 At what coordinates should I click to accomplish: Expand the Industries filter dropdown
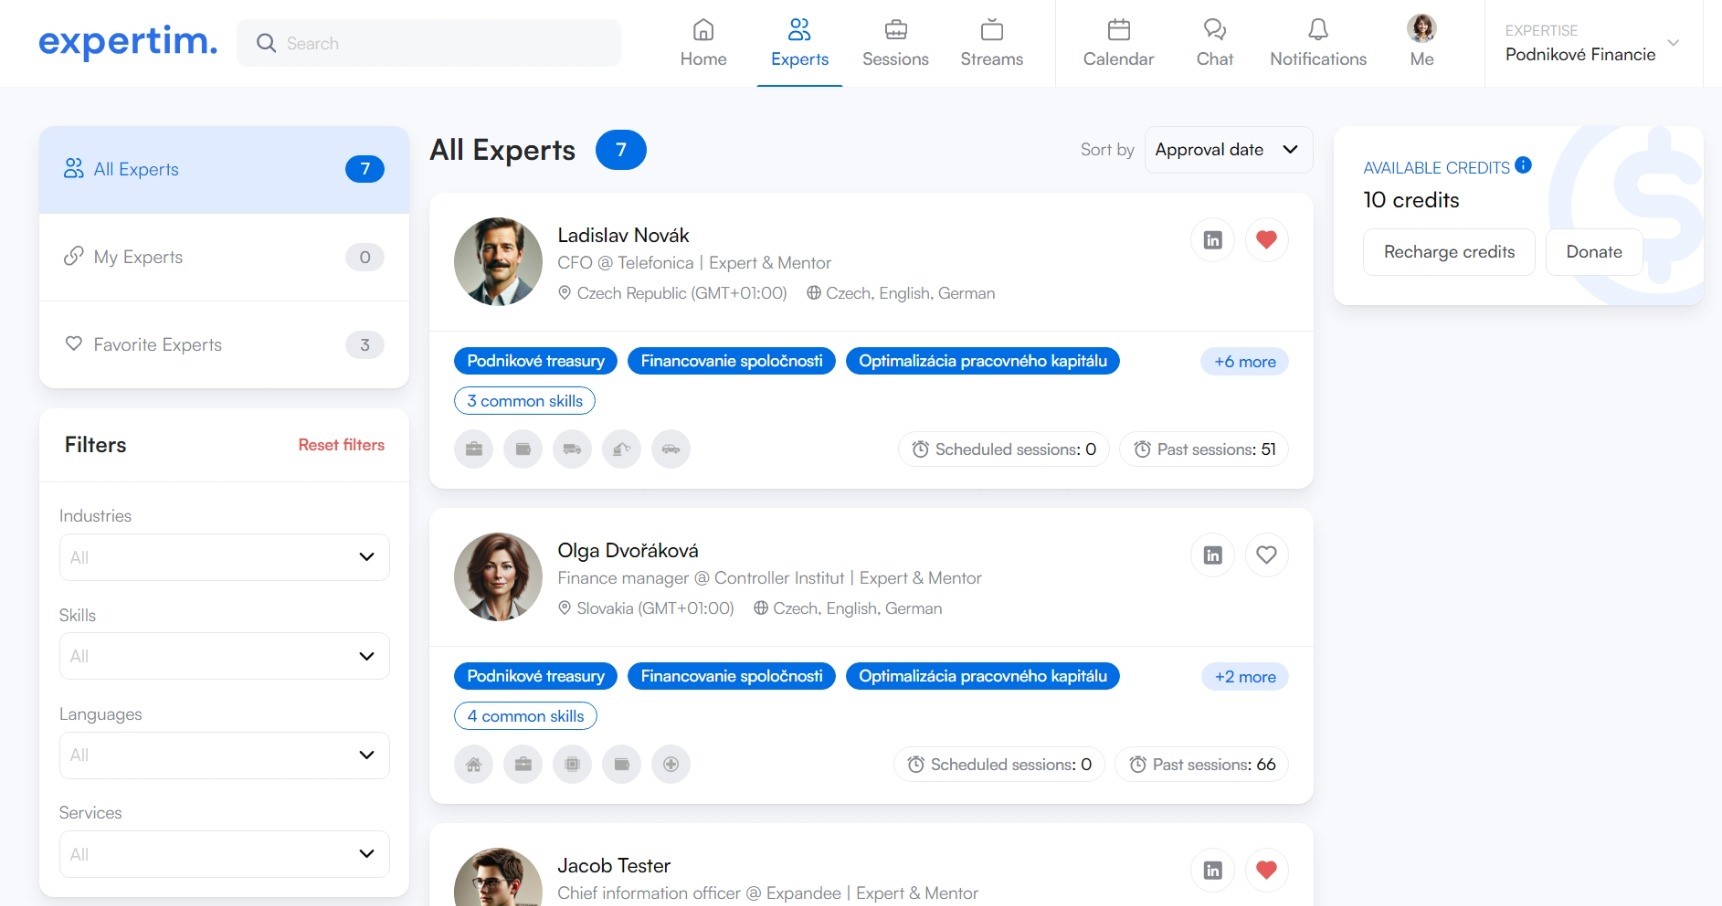pyautogui.click(x=224, y=557)
